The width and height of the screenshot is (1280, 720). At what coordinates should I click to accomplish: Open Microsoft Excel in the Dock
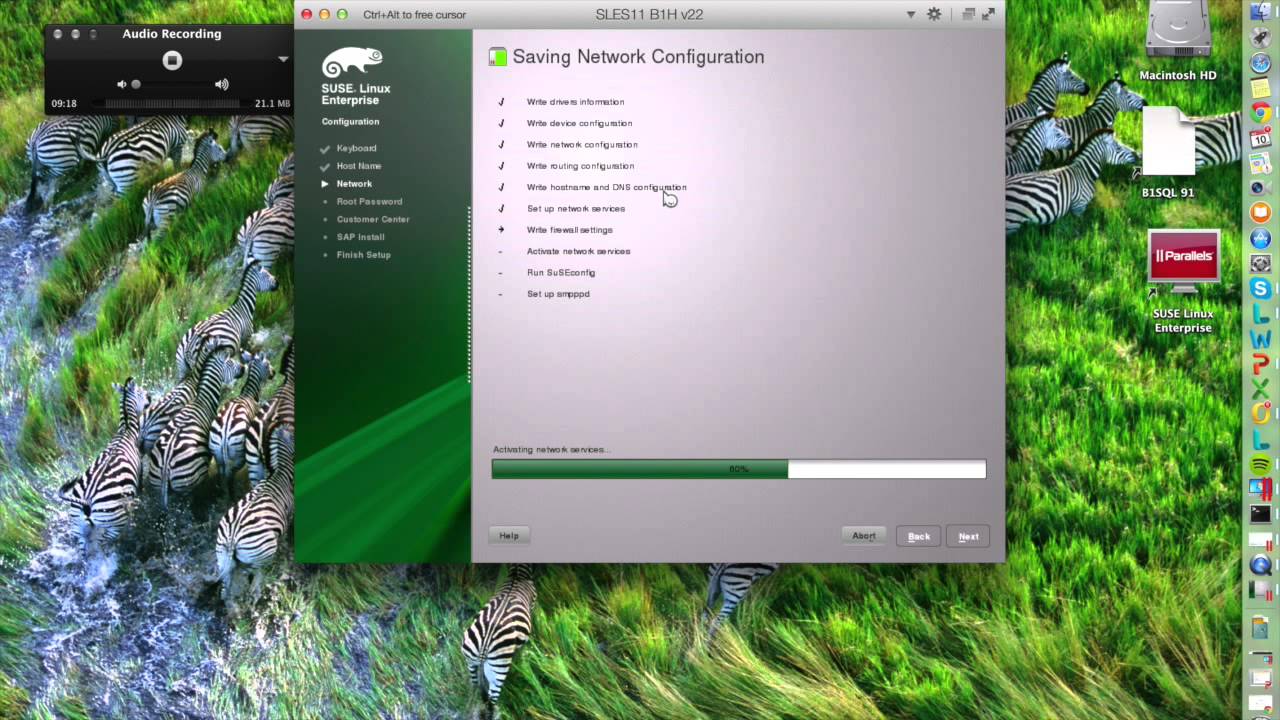(1261, 389)
